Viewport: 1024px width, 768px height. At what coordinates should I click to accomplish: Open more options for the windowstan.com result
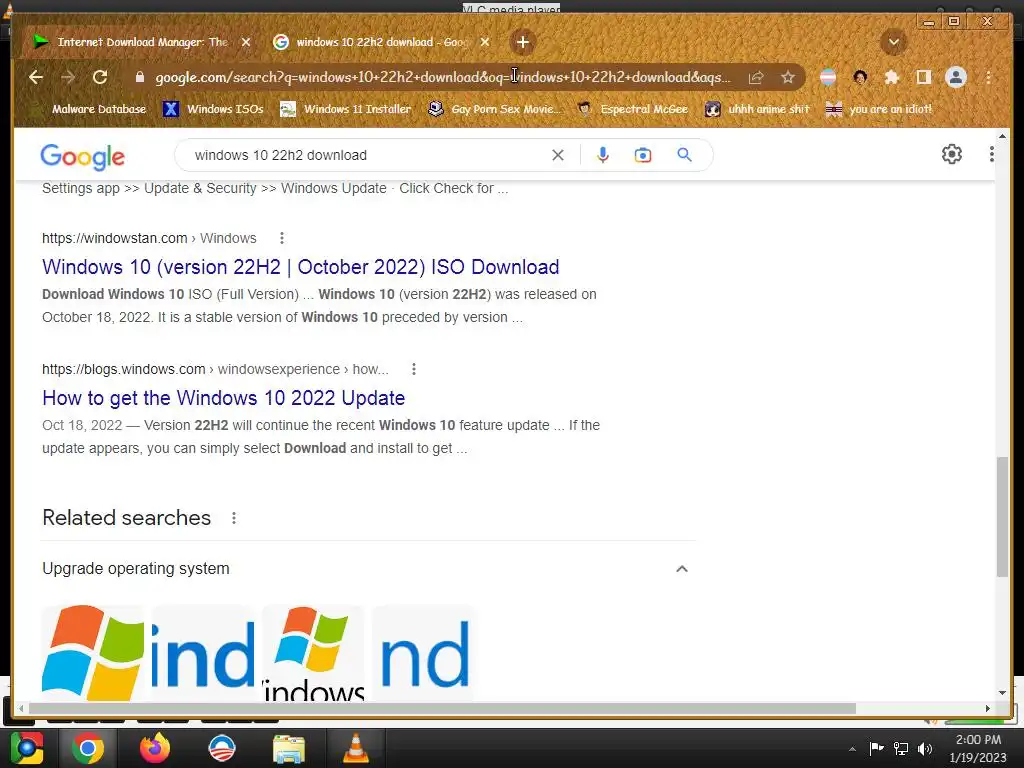click(x=281, y=238)
